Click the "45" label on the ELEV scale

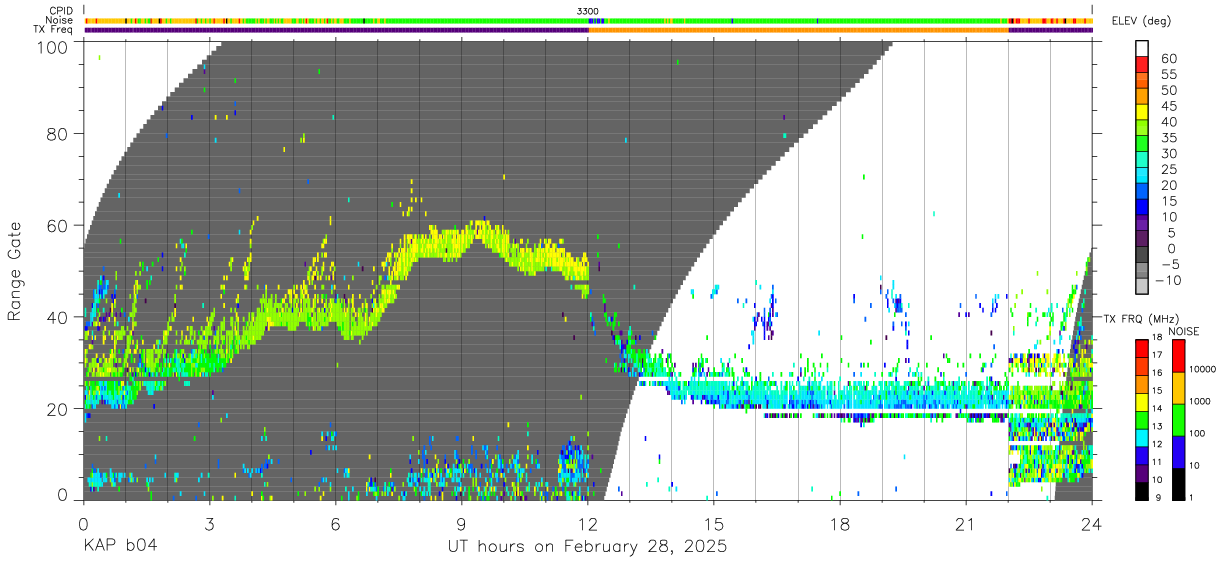click(x=1170, y=106)
